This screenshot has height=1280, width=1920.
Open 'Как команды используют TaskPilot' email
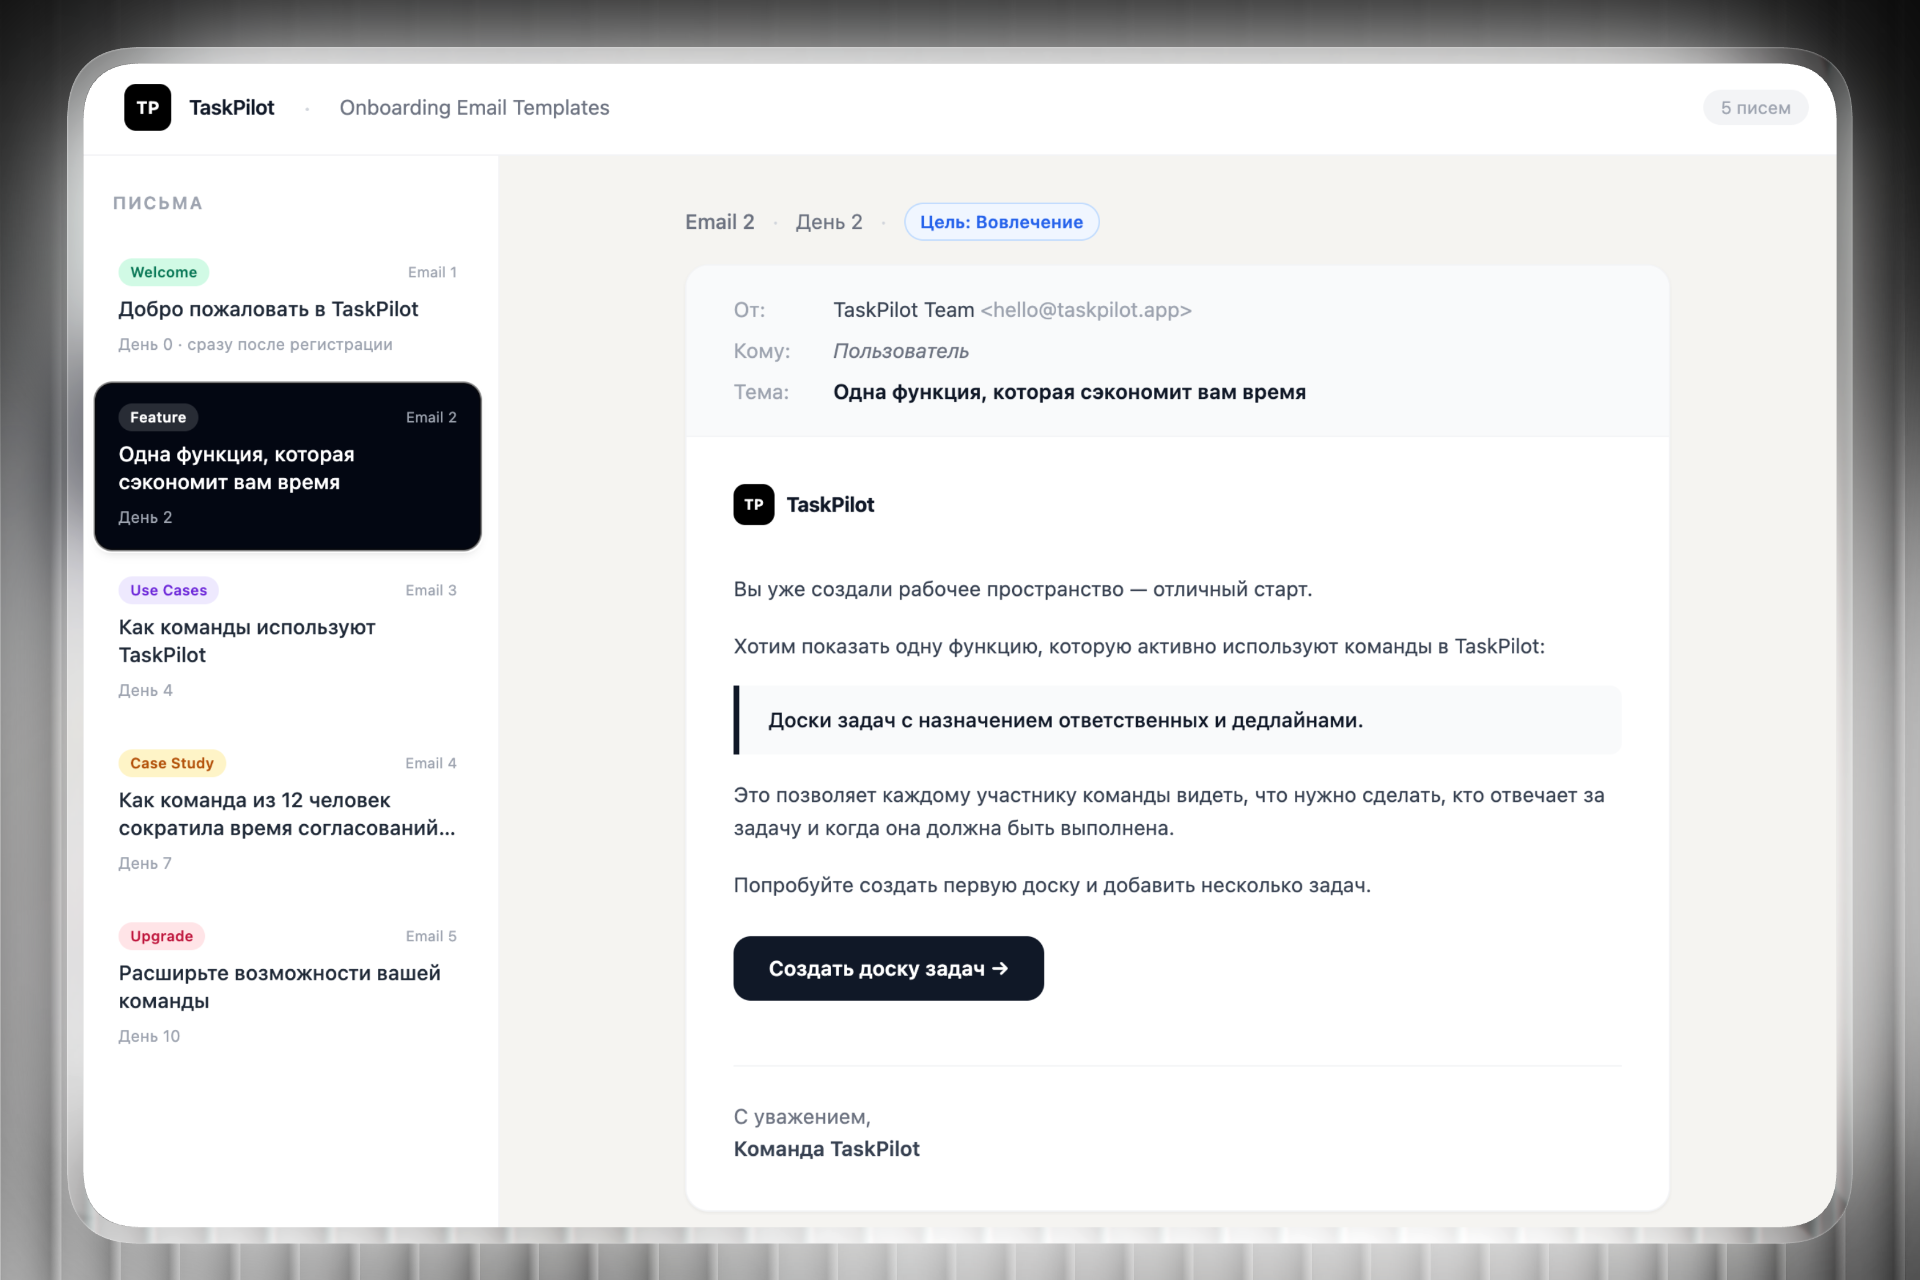tap(247, 641)
